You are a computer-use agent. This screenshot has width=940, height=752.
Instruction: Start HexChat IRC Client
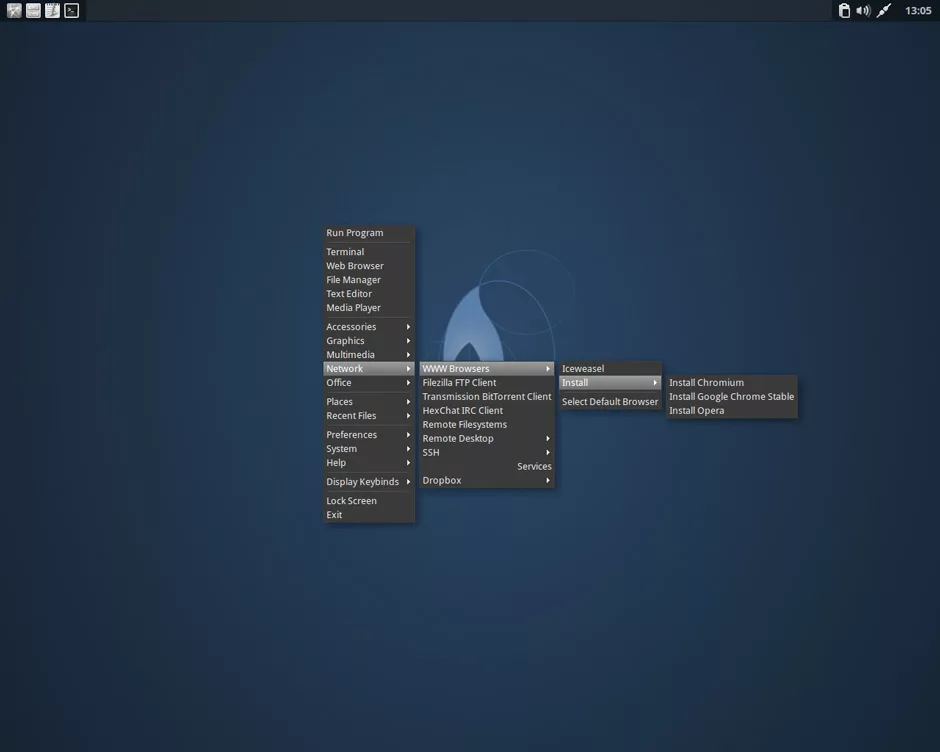click(487, 411)
